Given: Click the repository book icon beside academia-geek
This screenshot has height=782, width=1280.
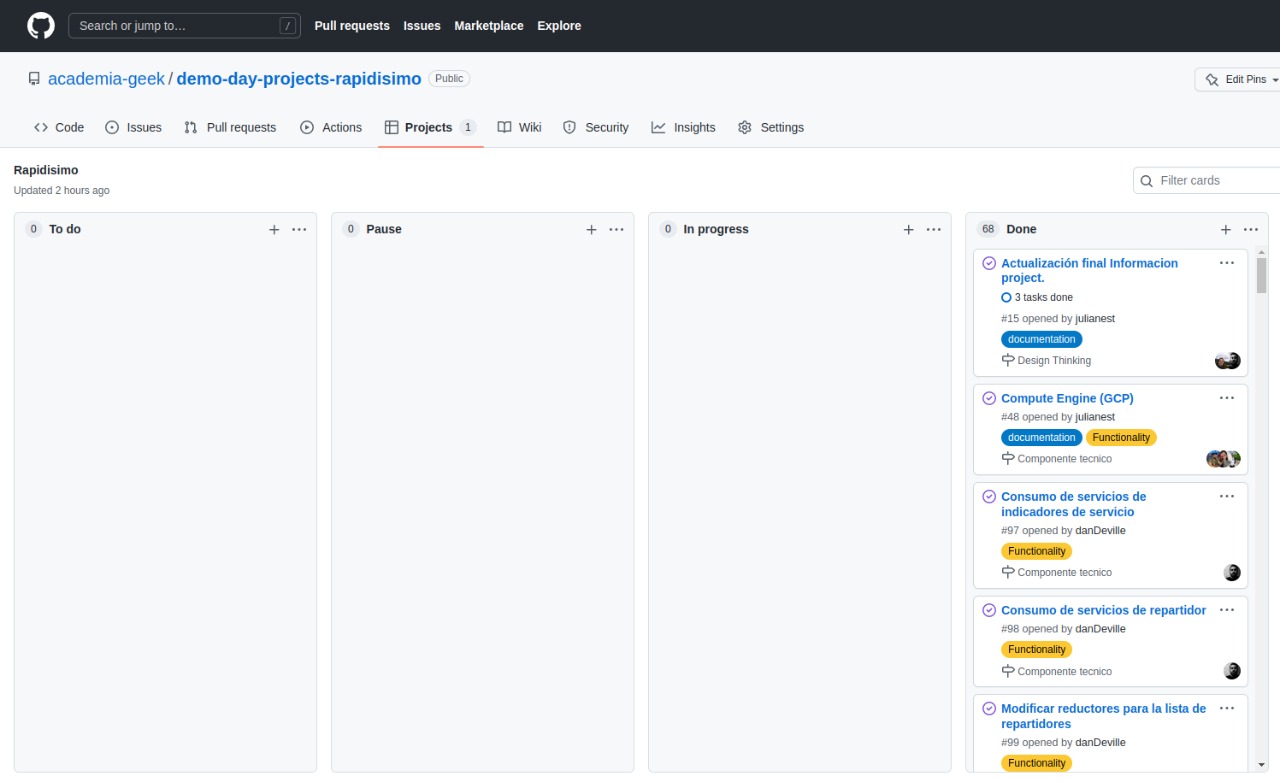Looking at the screenshot, I should coord(34,79).
